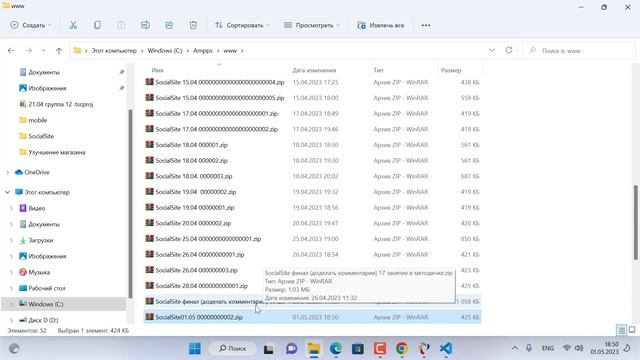The width and height of the screenshot is (640, 360).
Task: Click the search www input field
Action: point(579,51)
